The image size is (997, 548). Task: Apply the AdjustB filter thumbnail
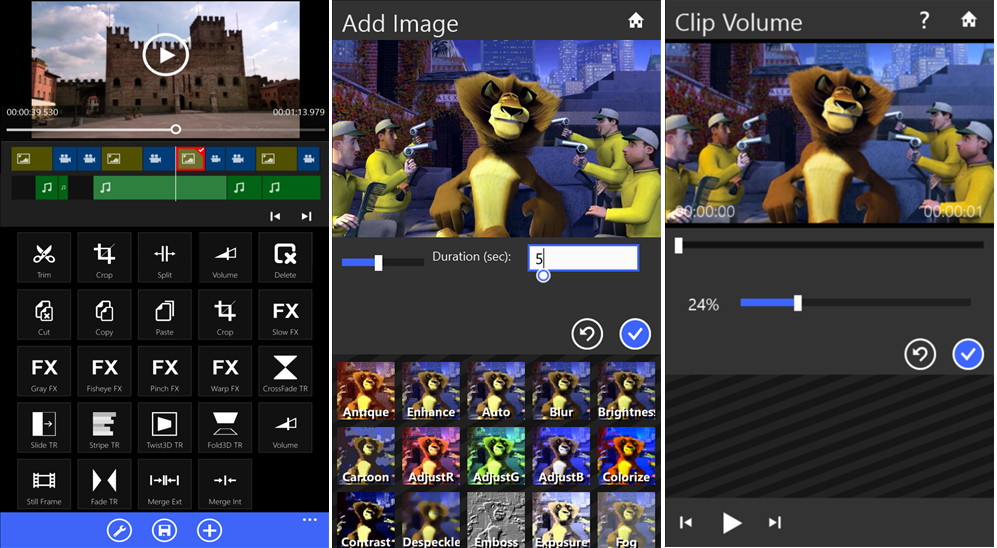pyautogui.click(x=561, y=456)
